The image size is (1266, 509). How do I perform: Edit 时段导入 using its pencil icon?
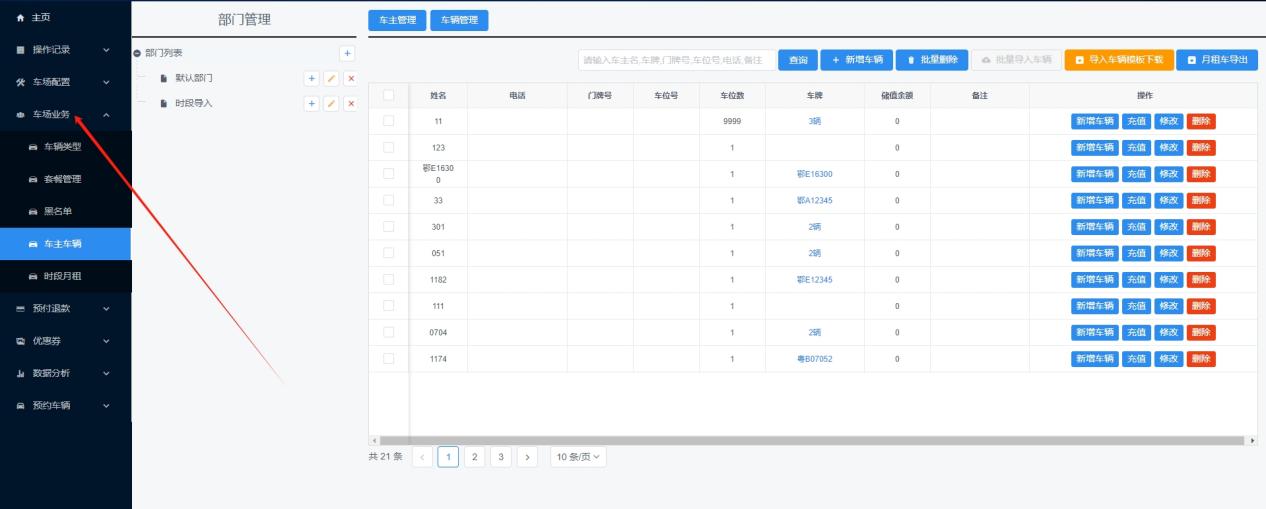point(330,104)
